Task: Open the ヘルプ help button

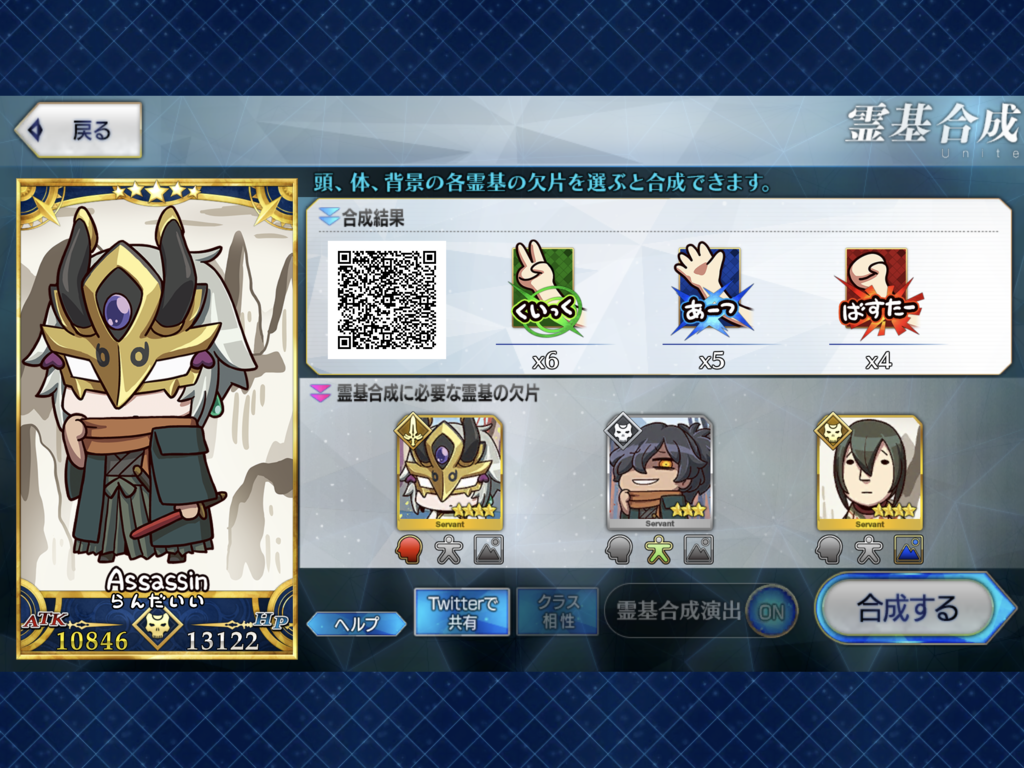Action: tap(356, 624)
